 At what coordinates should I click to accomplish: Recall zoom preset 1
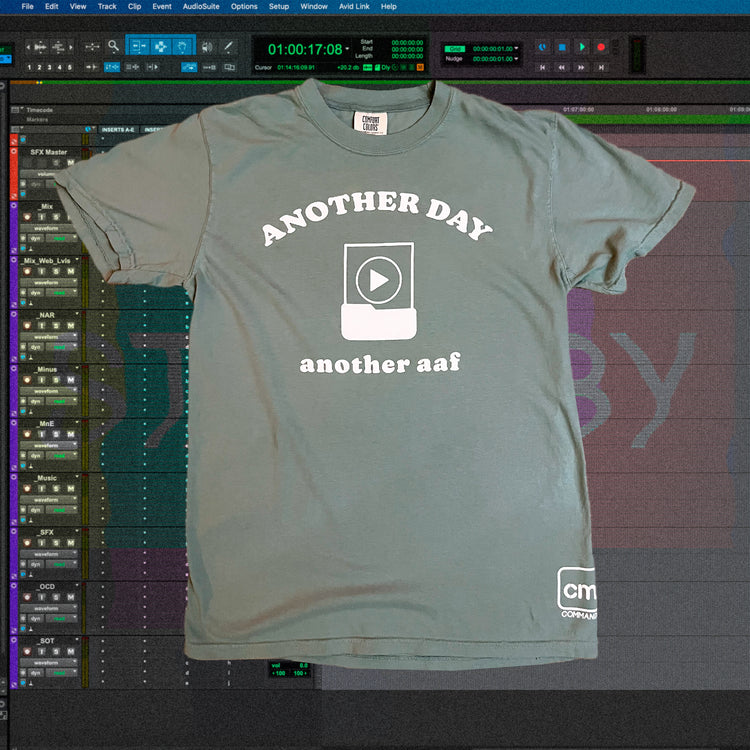click(29, 67)
